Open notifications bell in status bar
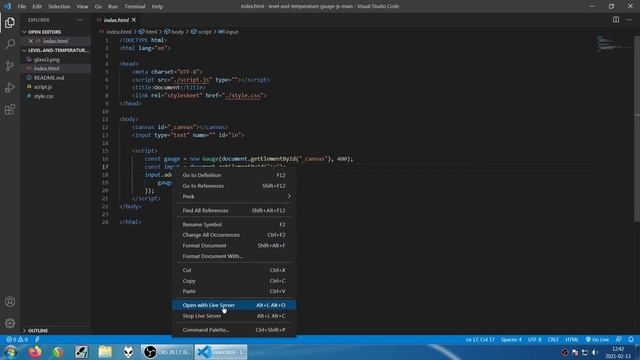Image resolution: width=640 pixels, height=360 pixels. pos(631,339)
